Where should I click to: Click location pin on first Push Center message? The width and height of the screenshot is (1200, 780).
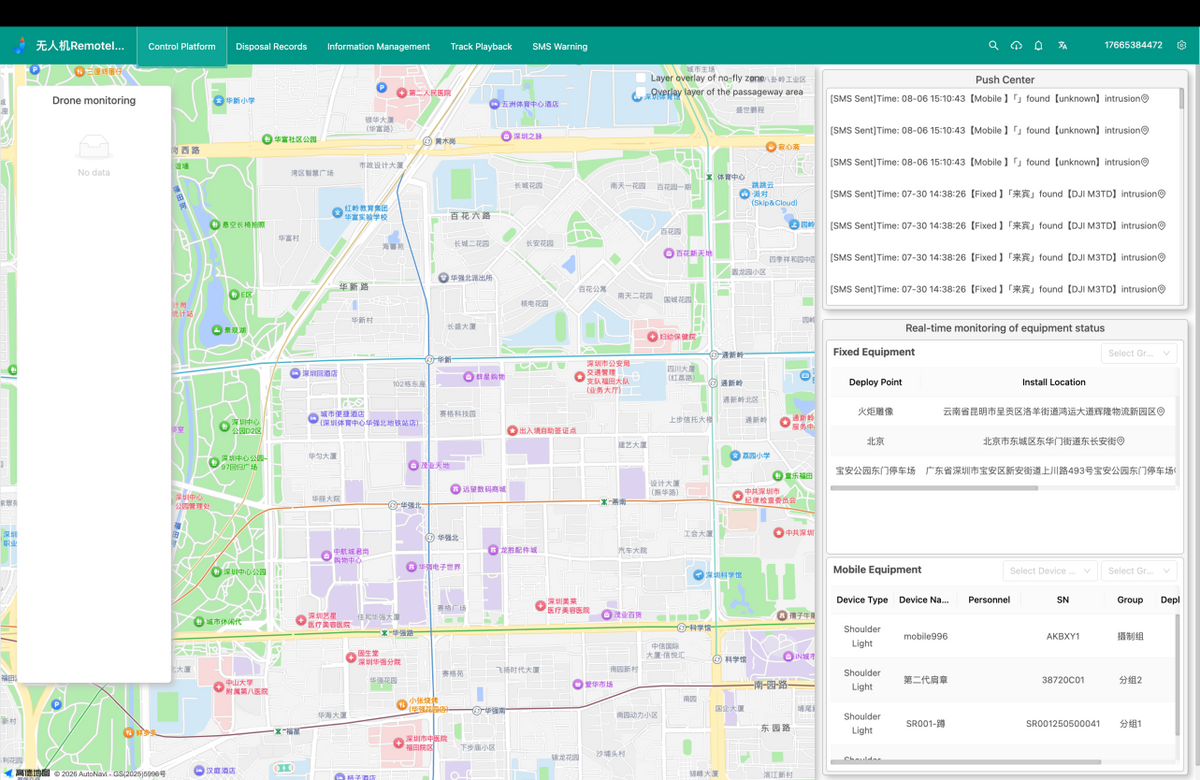click(1145, 99)
